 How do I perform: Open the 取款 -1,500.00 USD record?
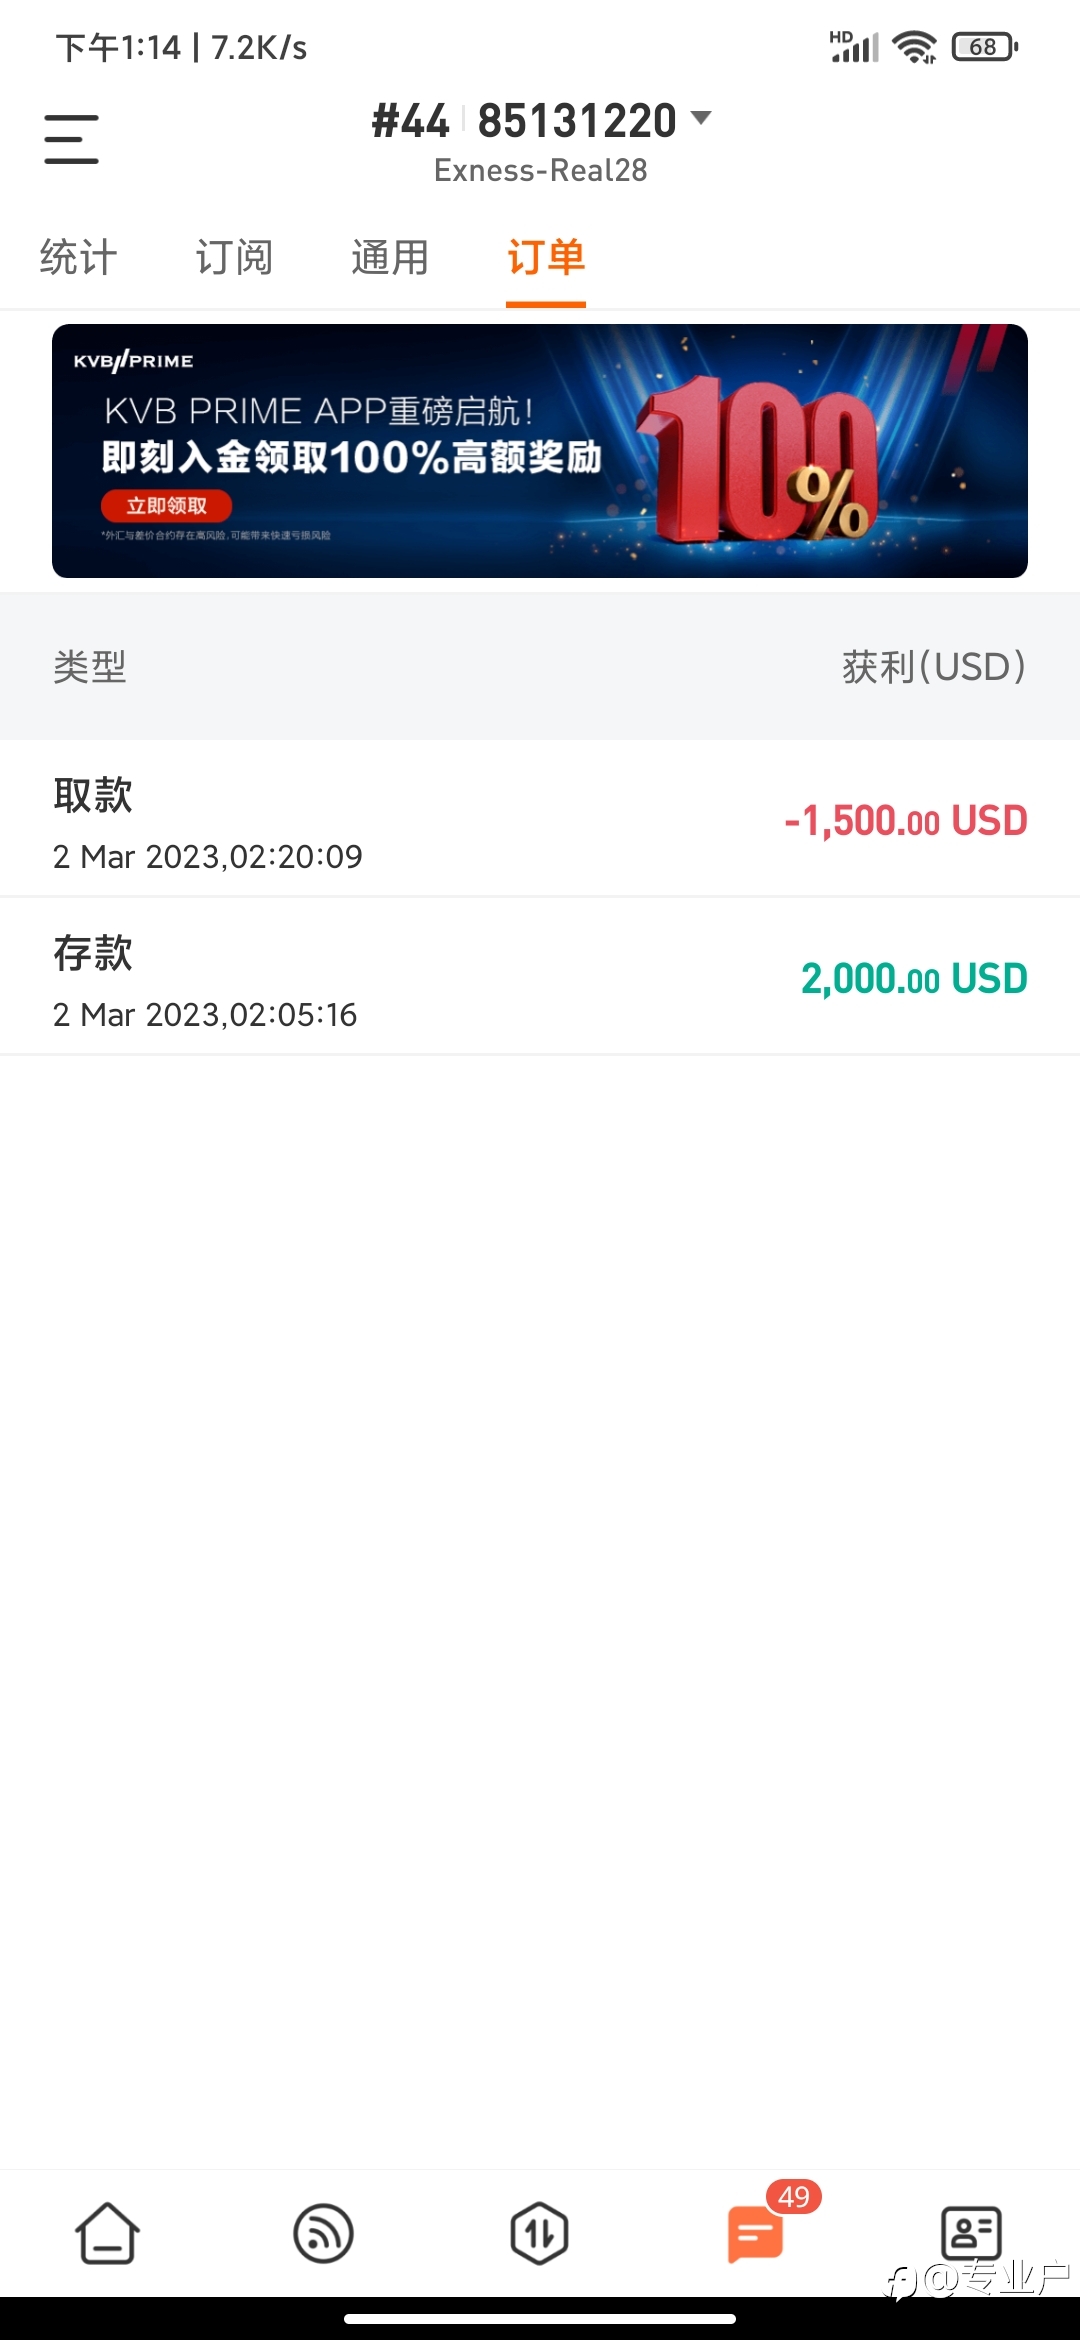(x=540, y=819)
